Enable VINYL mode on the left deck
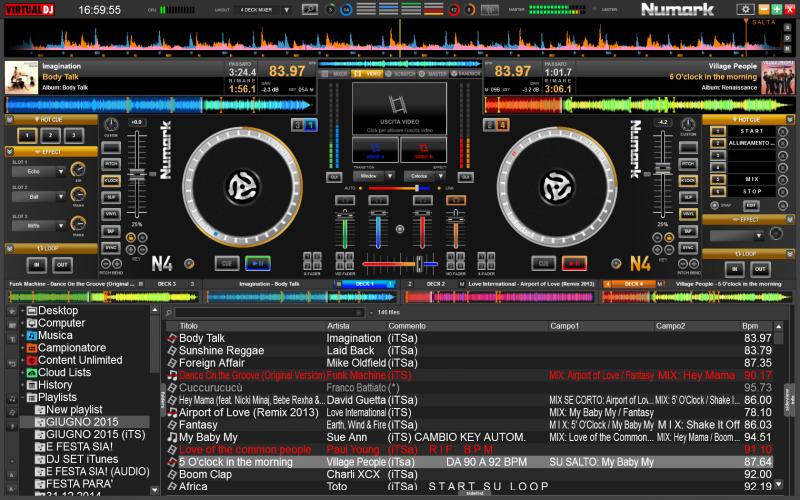Image resolution: width=800 pixels, height=500 pixels. (111, 214)
